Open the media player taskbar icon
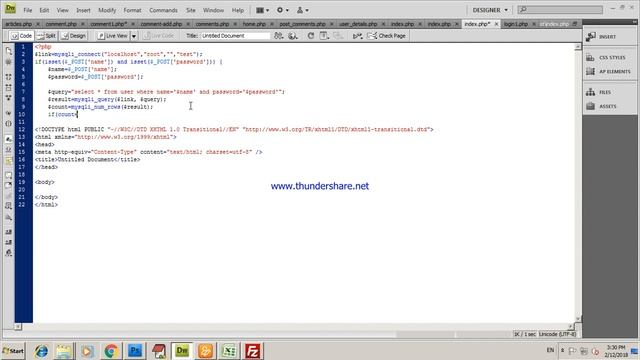Viewport: 640px width, 360px height. (x=87, y=351)
